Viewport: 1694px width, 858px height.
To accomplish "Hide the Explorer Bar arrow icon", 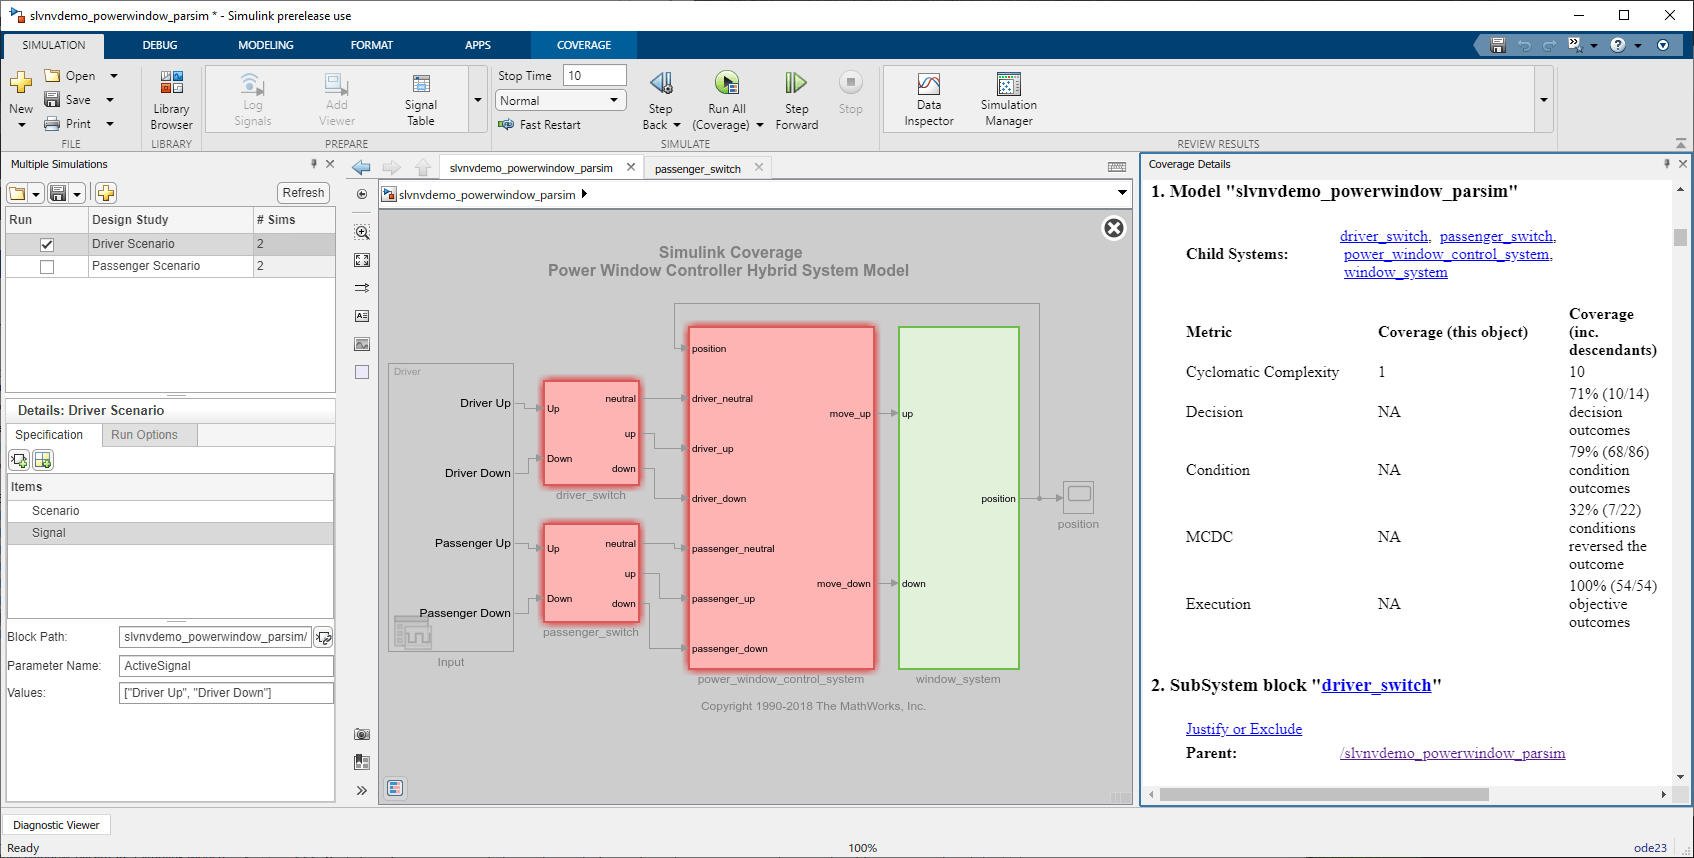I will pos(362,194).
